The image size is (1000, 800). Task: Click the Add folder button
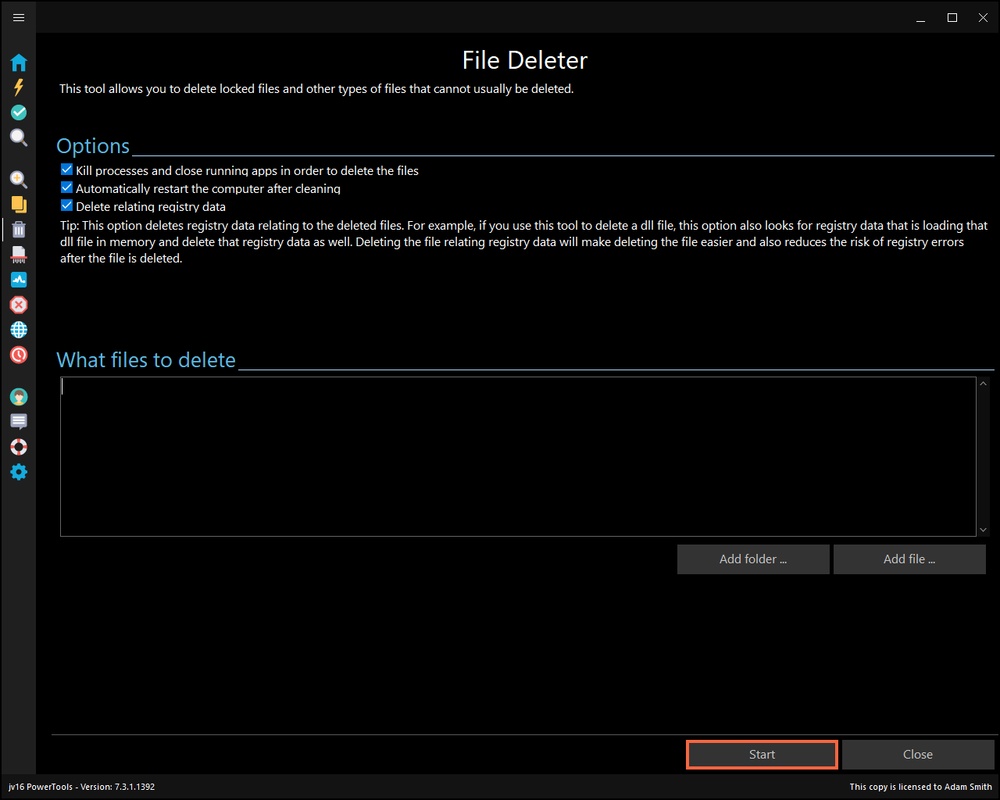[753, 559]
